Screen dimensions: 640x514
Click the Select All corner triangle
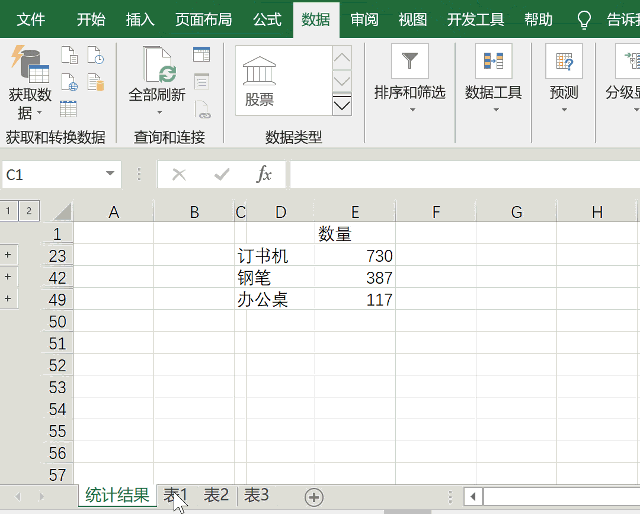coord(62,212)
